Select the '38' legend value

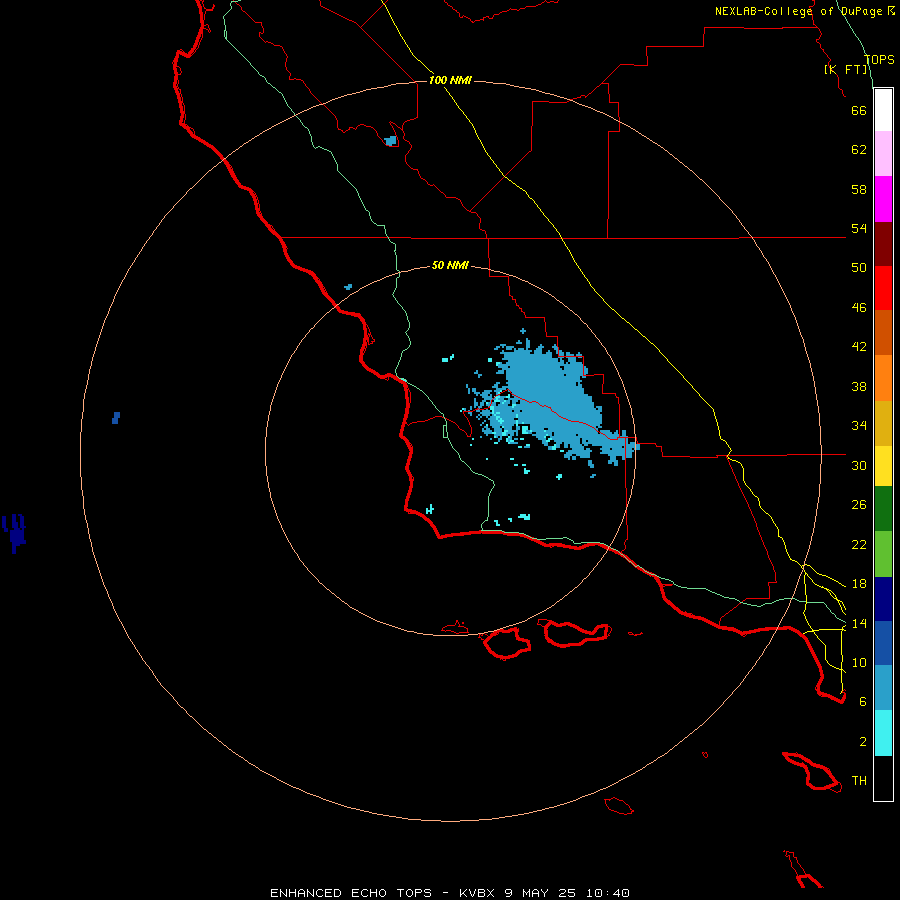(859, 386)
